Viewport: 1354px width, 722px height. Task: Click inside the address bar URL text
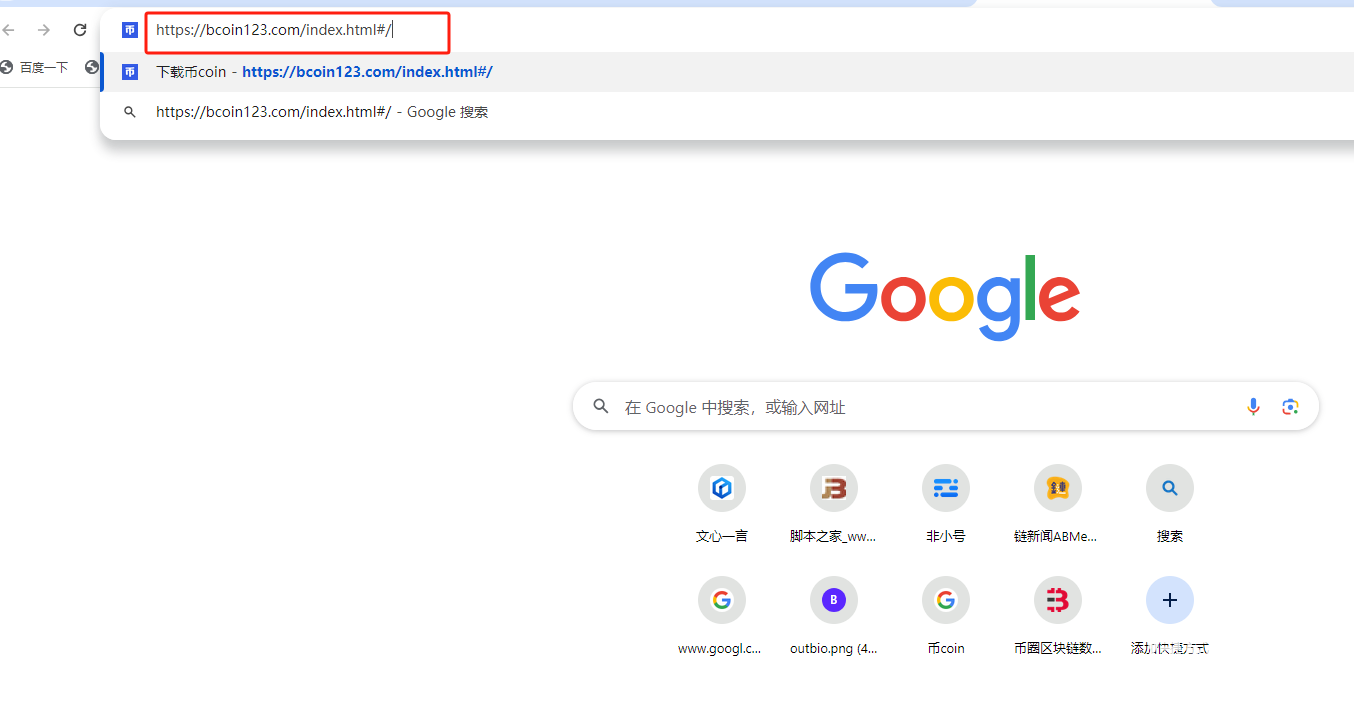click(x=273, y=30)
